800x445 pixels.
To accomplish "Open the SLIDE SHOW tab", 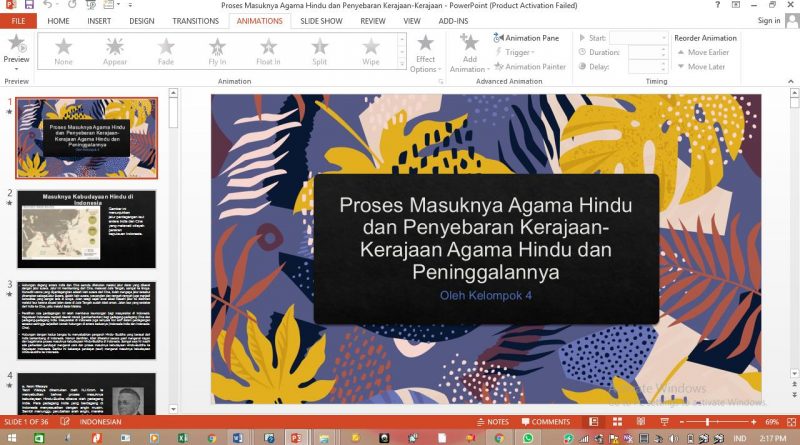I will (321, 21).
